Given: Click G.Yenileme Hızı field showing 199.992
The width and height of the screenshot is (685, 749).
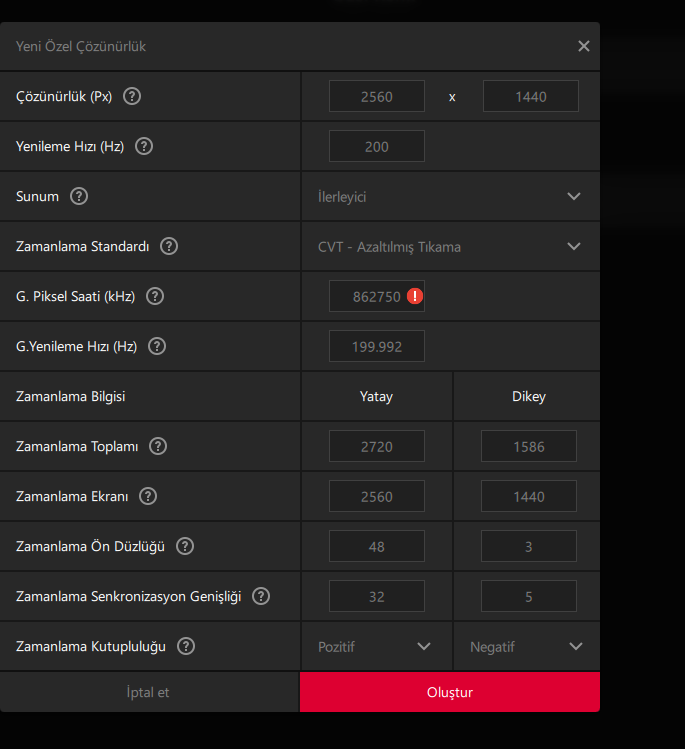Looking at the screenshot, I should pyautogui.click(x=377, y=346).
